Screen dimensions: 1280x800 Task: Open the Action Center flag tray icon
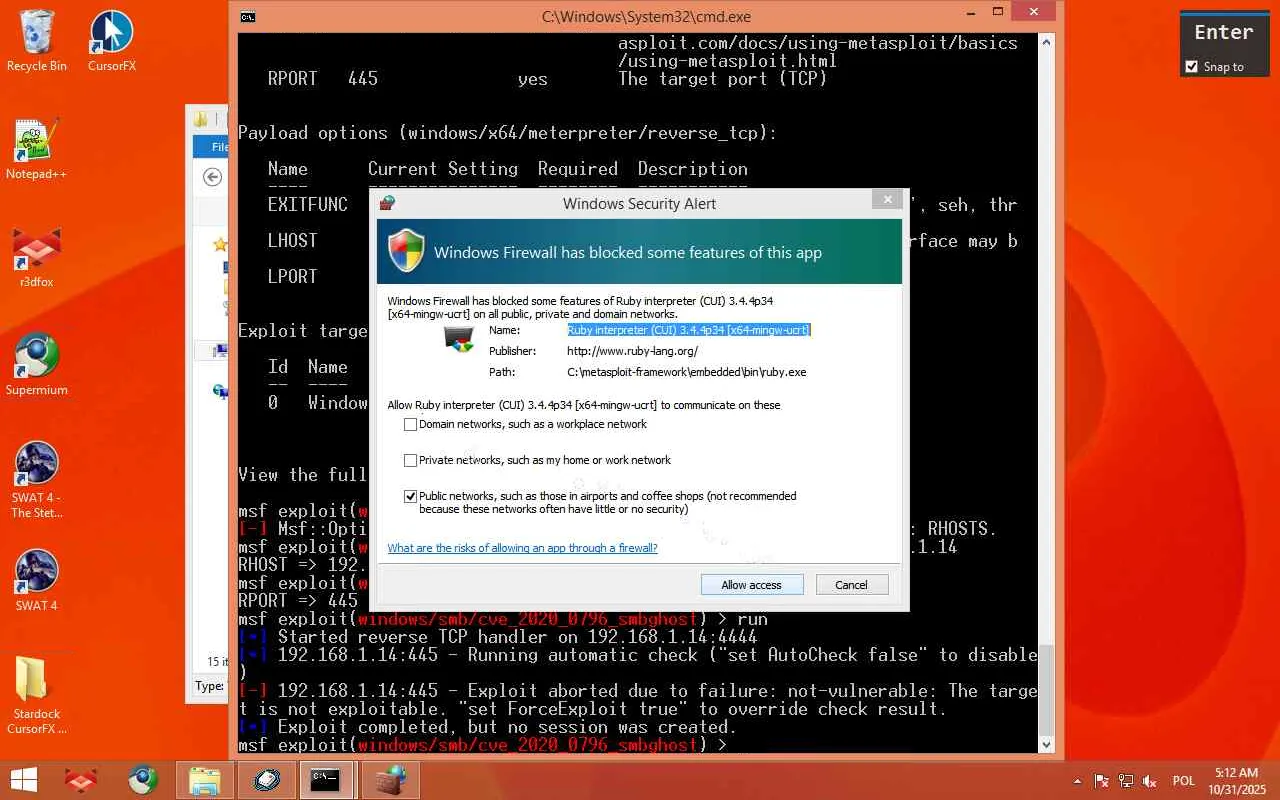tap(1102, 781)
